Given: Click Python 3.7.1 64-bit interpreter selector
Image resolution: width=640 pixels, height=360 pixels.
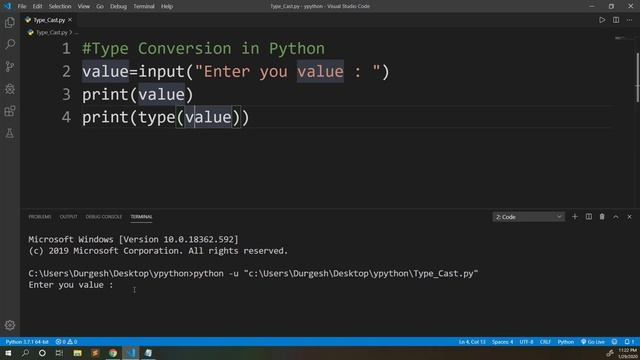Looking at the screenshot, I should point(27,342).
